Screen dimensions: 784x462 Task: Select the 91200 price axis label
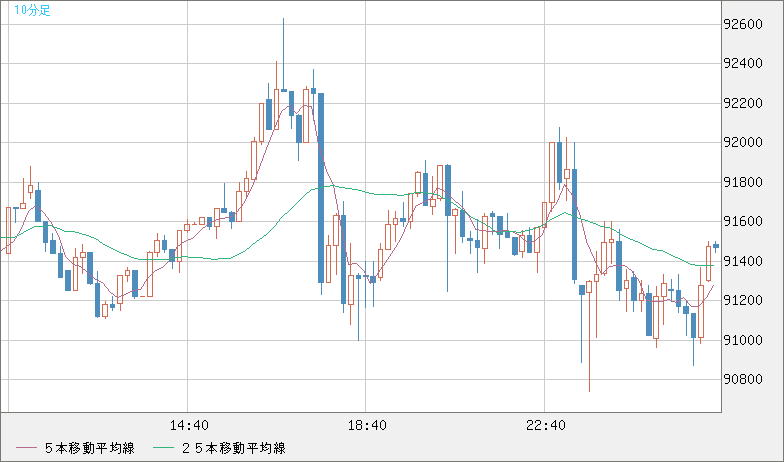click(742, 300)
